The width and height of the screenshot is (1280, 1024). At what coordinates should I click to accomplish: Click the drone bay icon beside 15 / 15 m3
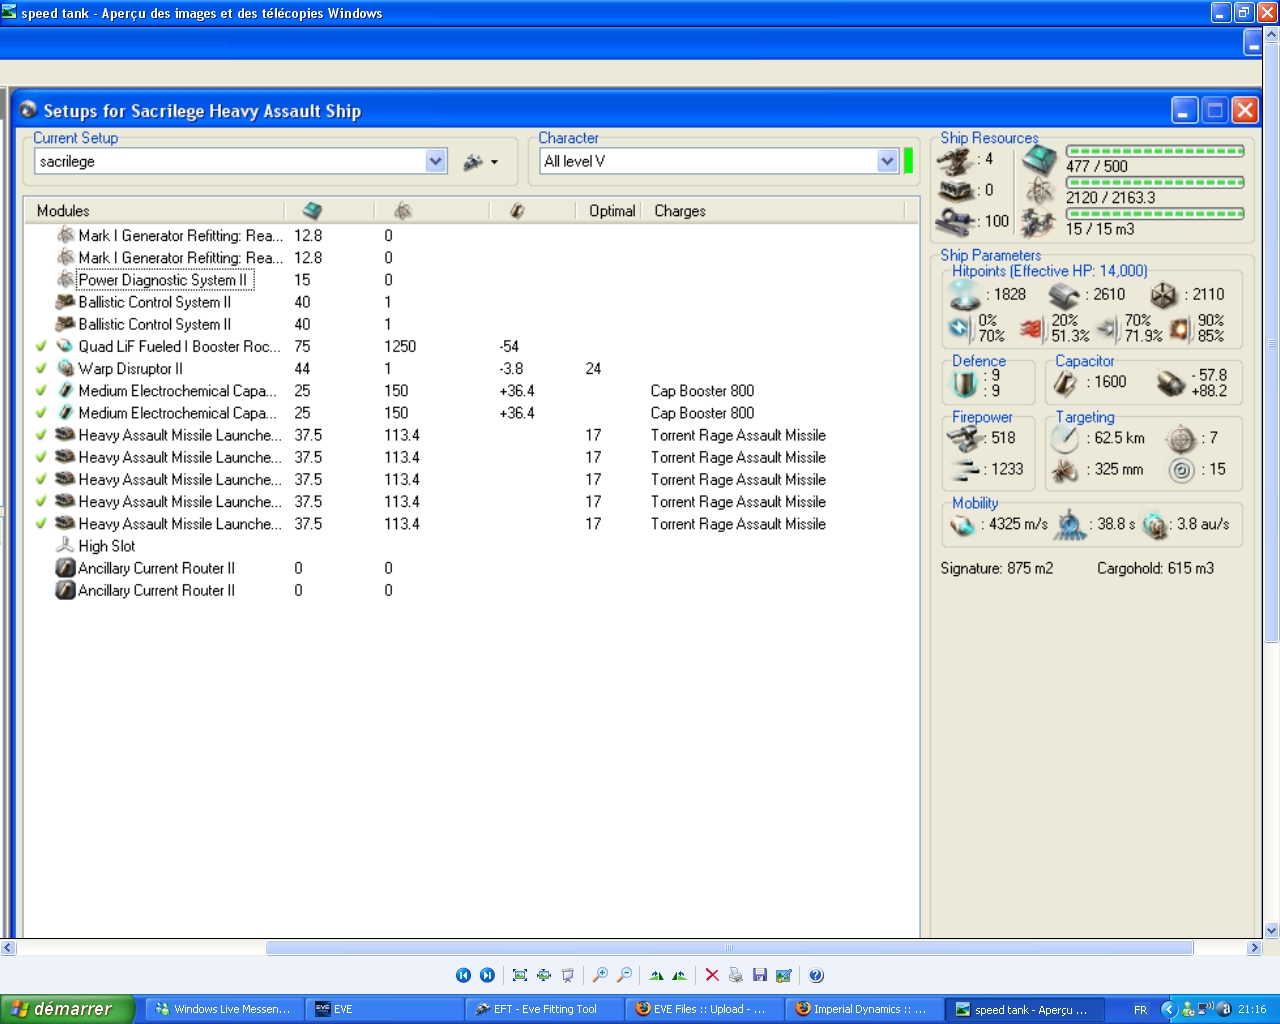pos(1038,222)
